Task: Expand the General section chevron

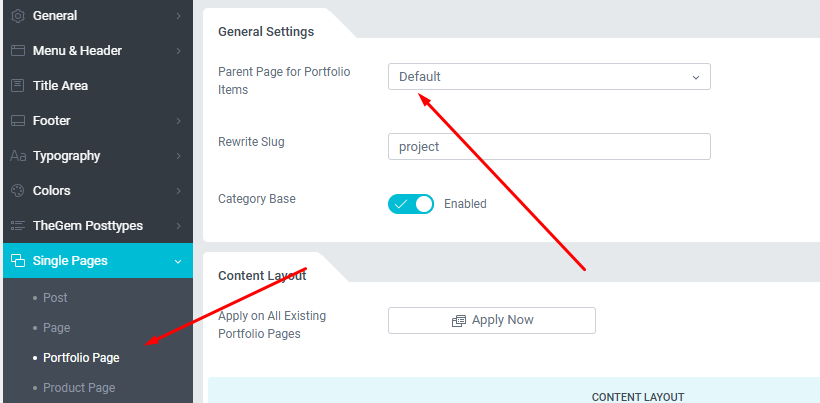Action: tap(178, 16)
